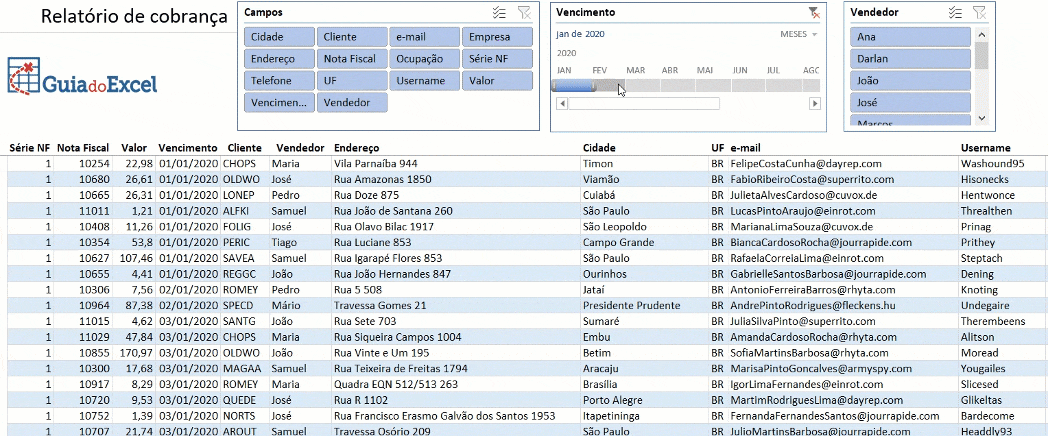
Task: Select the Username field in Campos
Action: (x=425, y=80)
